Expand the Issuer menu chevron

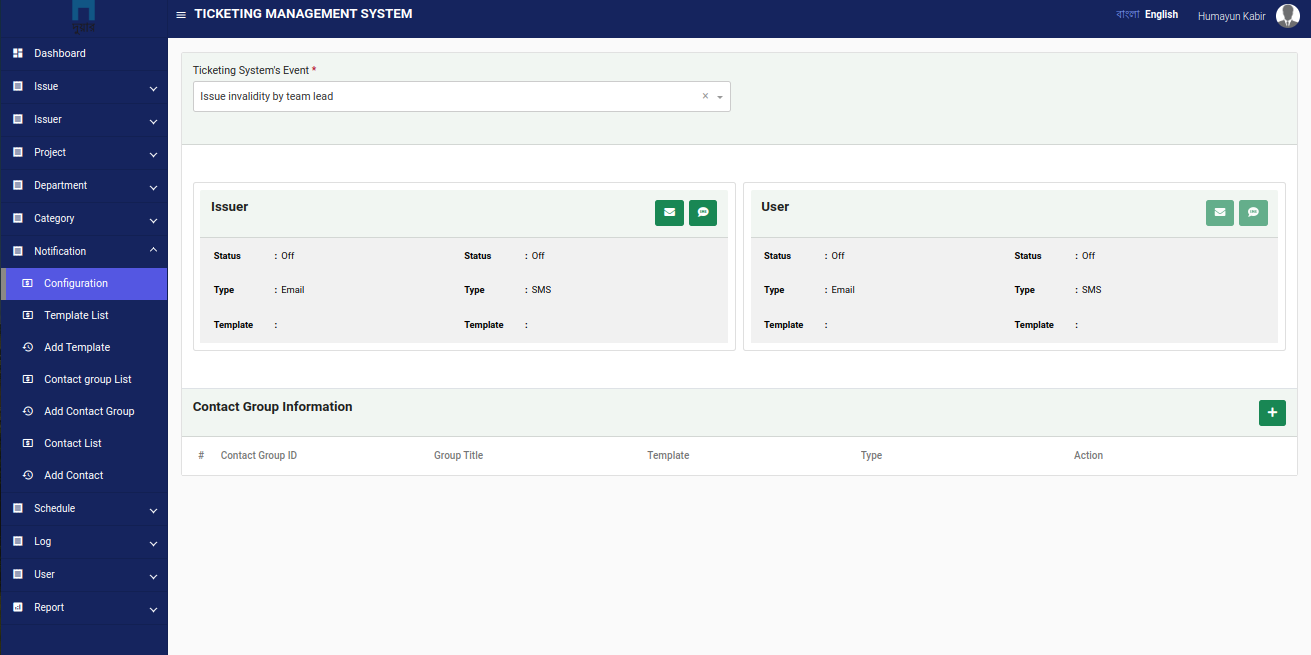click(153, 122)
